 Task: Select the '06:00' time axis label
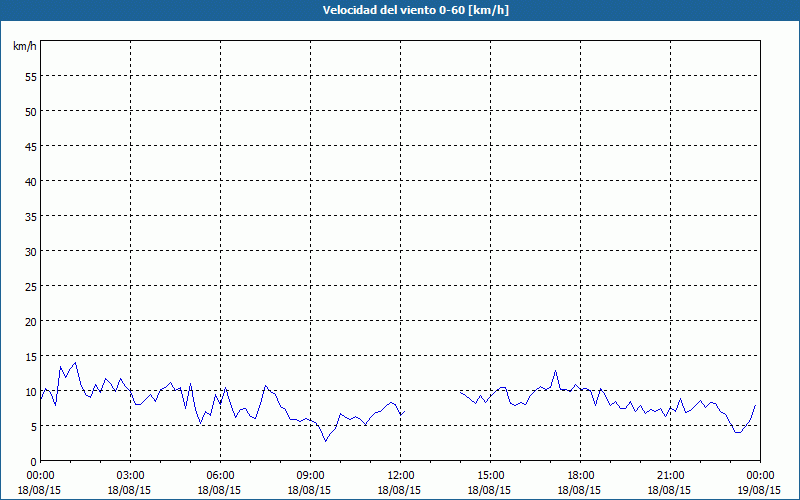(220, 476)
